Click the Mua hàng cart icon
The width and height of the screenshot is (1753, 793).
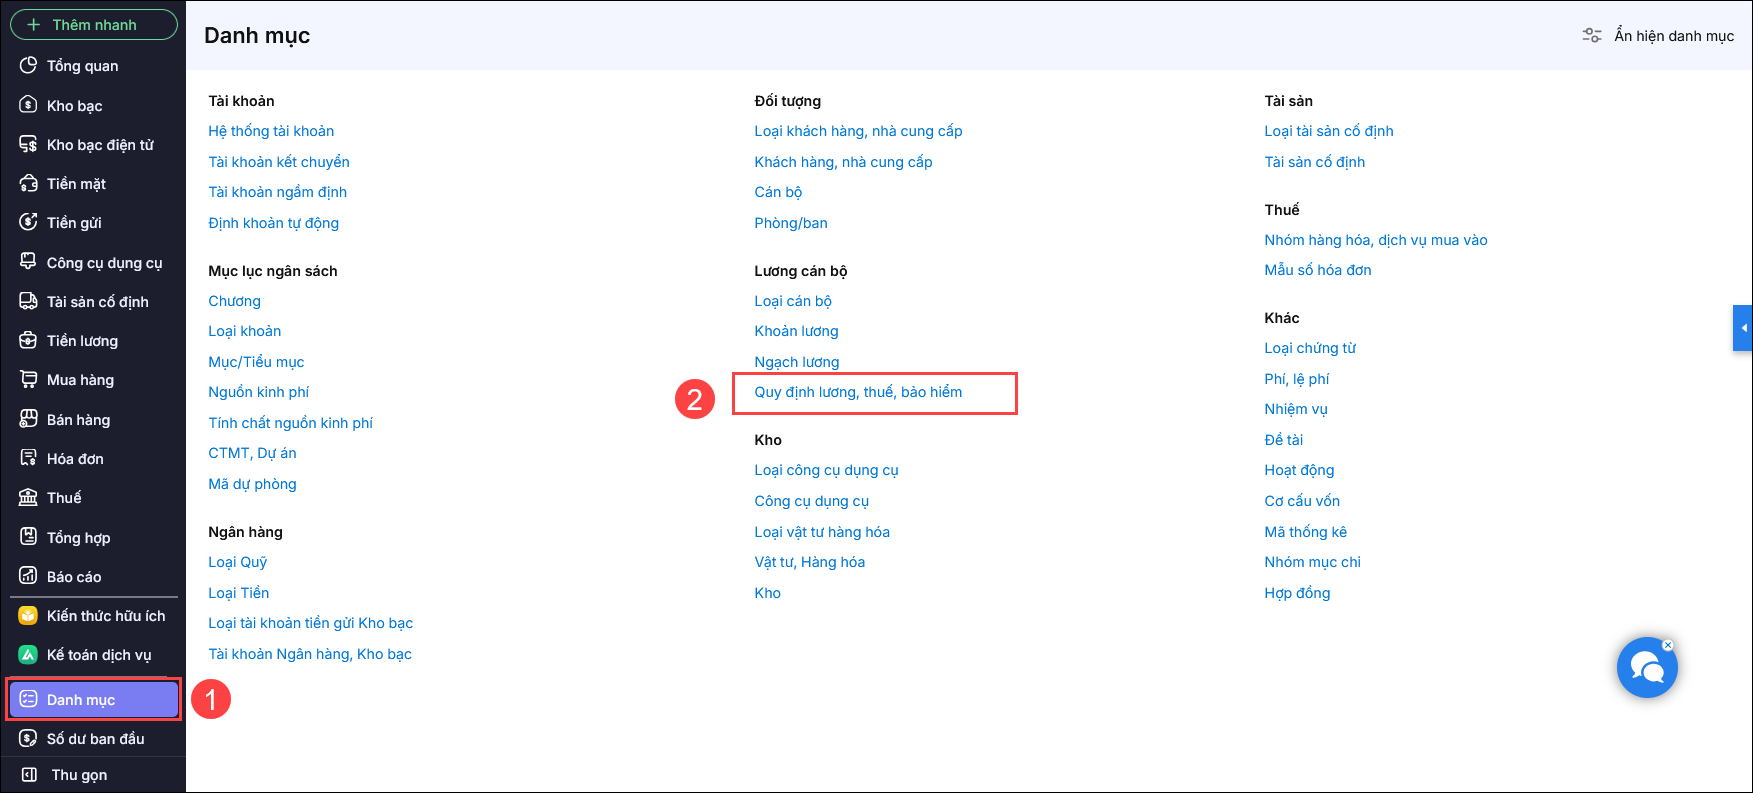click(x=28, y=380)
